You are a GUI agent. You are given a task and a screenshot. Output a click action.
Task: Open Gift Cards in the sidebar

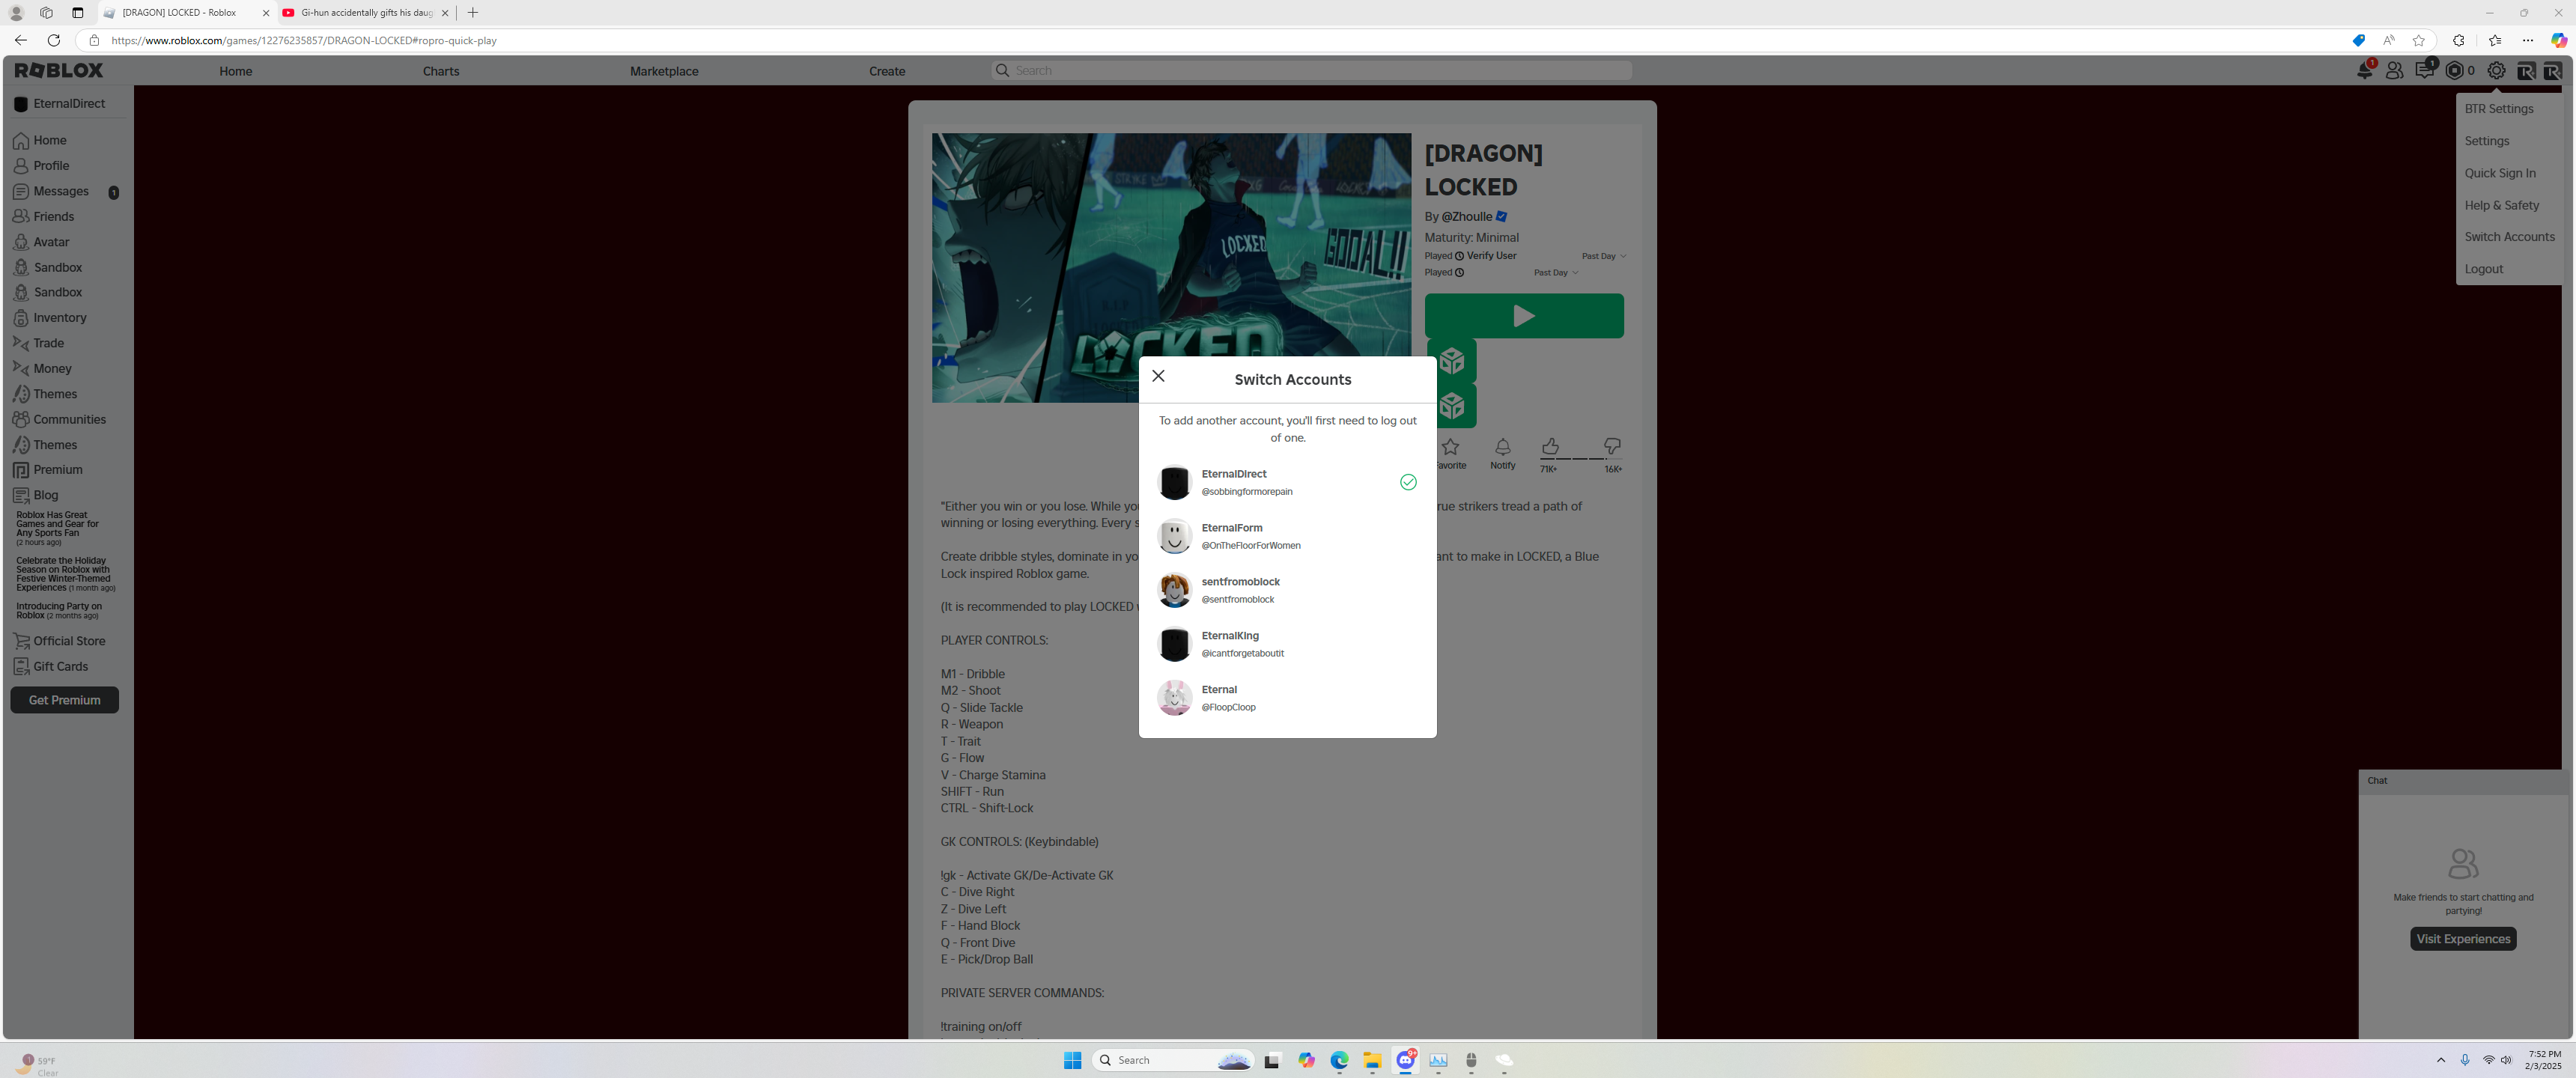pyautogui.click(x=60, y=667)
